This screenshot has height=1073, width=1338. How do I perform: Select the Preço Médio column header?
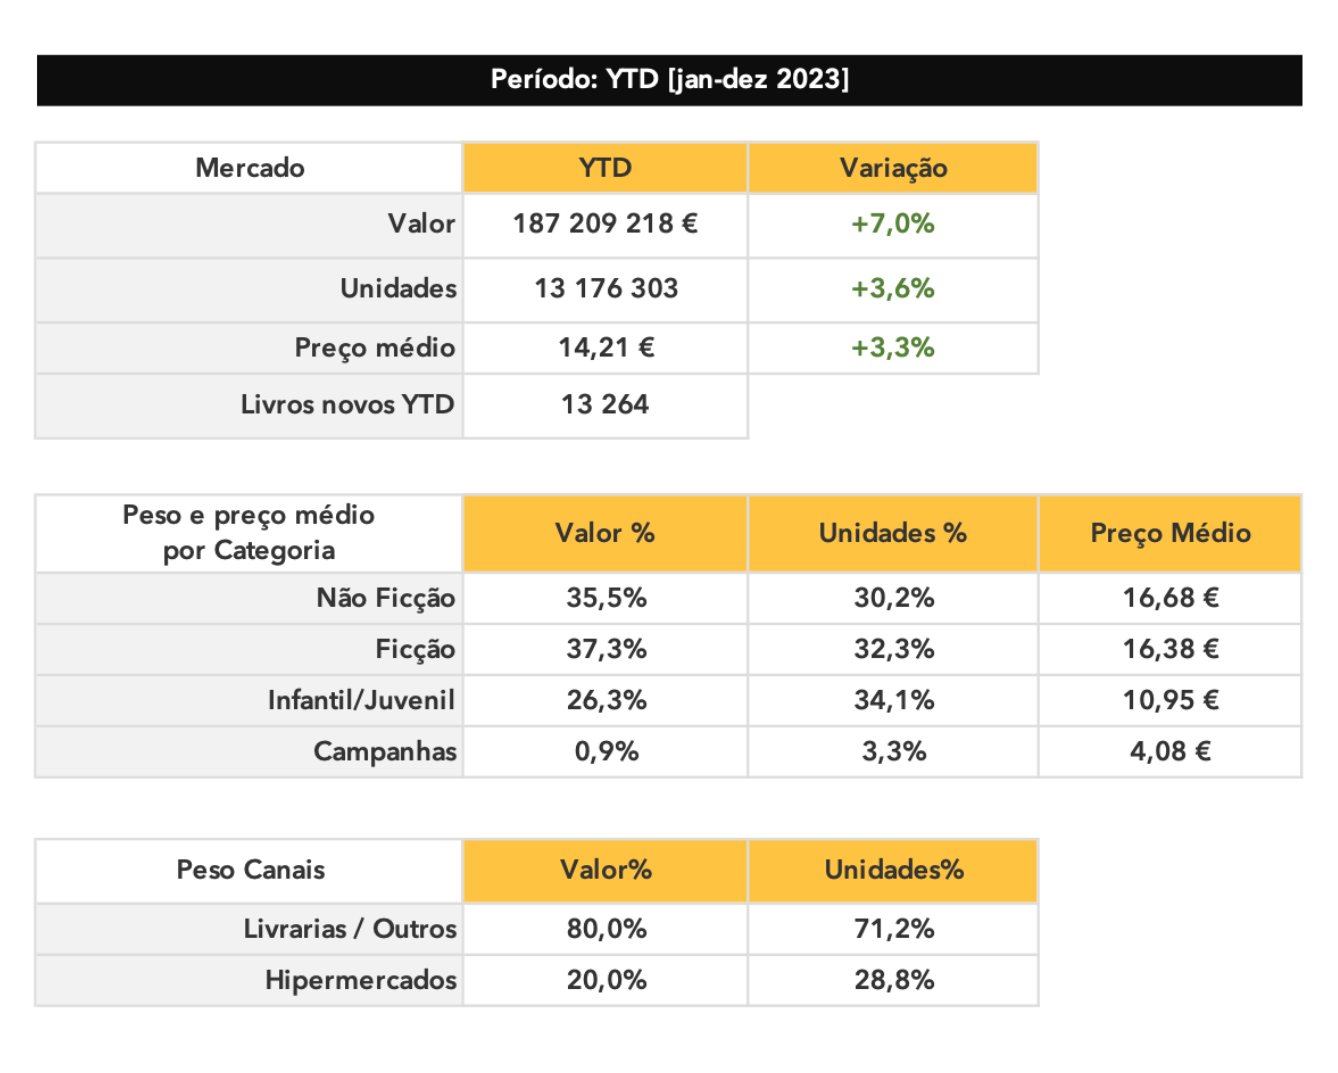[x=1170, y=533]
